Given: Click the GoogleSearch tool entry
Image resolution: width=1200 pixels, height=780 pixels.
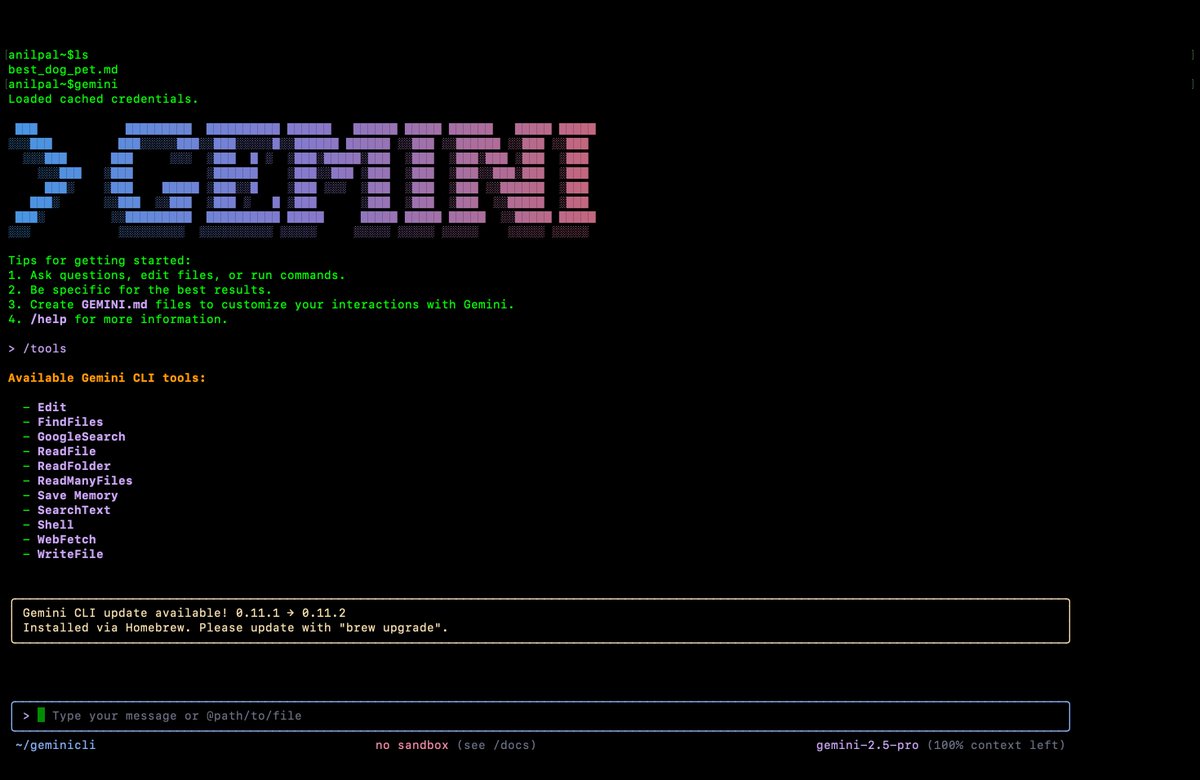Looking at the screenshot, I should 80,436.
